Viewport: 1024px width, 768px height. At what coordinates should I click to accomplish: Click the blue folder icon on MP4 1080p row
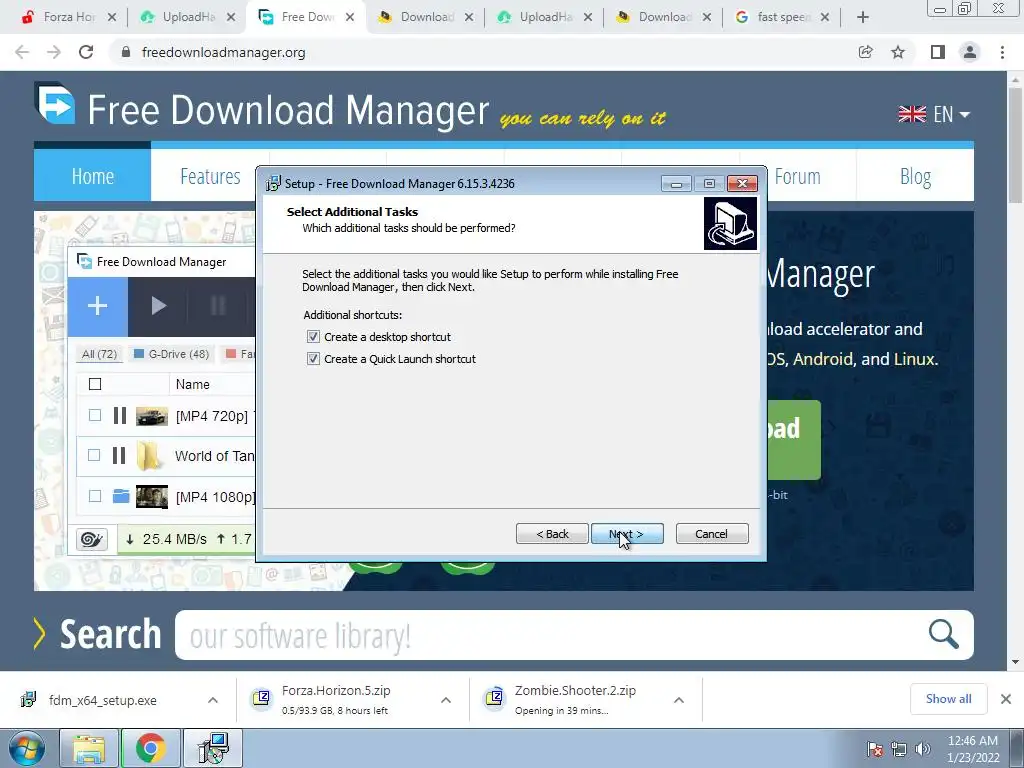121,496
